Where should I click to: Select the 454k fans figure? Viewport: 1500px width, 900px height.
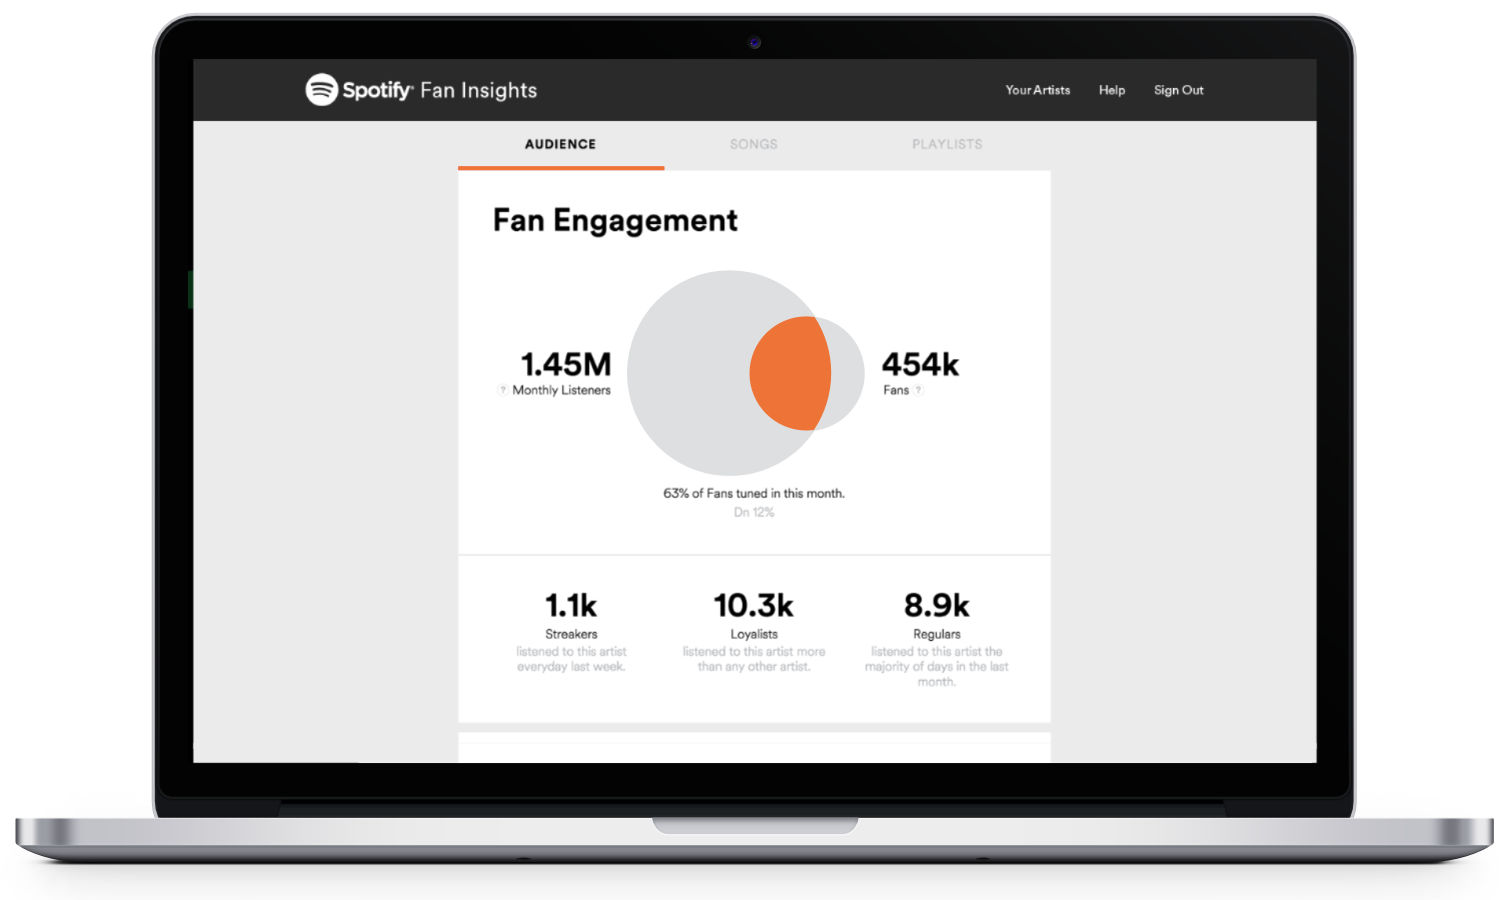pos(920,364)
